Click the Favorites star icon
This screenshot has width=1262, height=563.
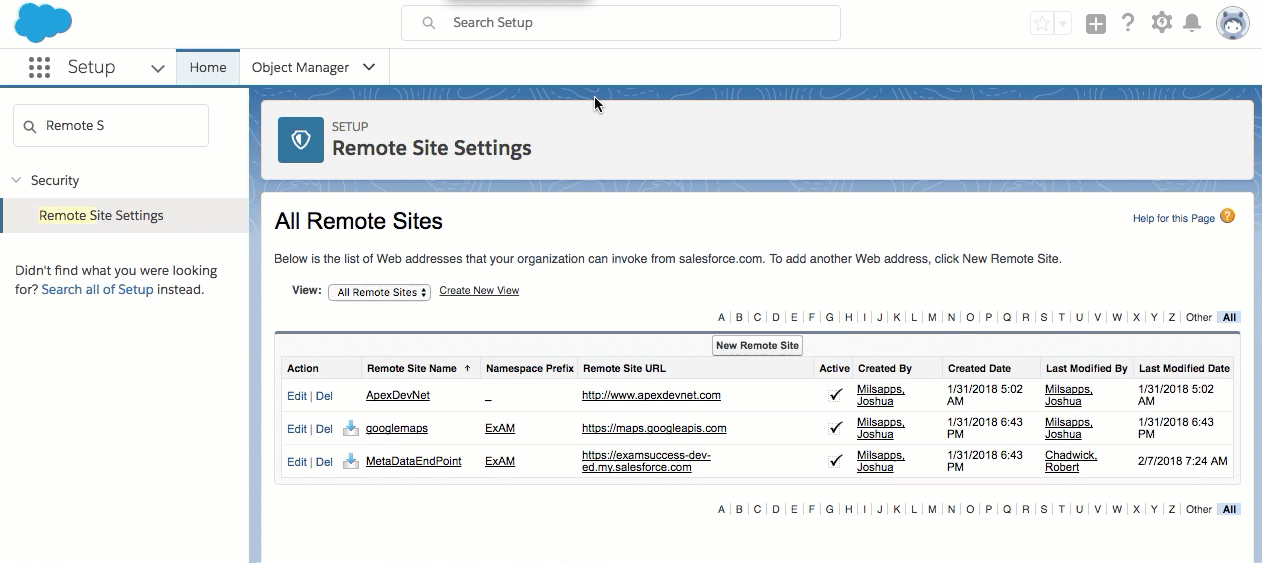tap(1042, 24)
